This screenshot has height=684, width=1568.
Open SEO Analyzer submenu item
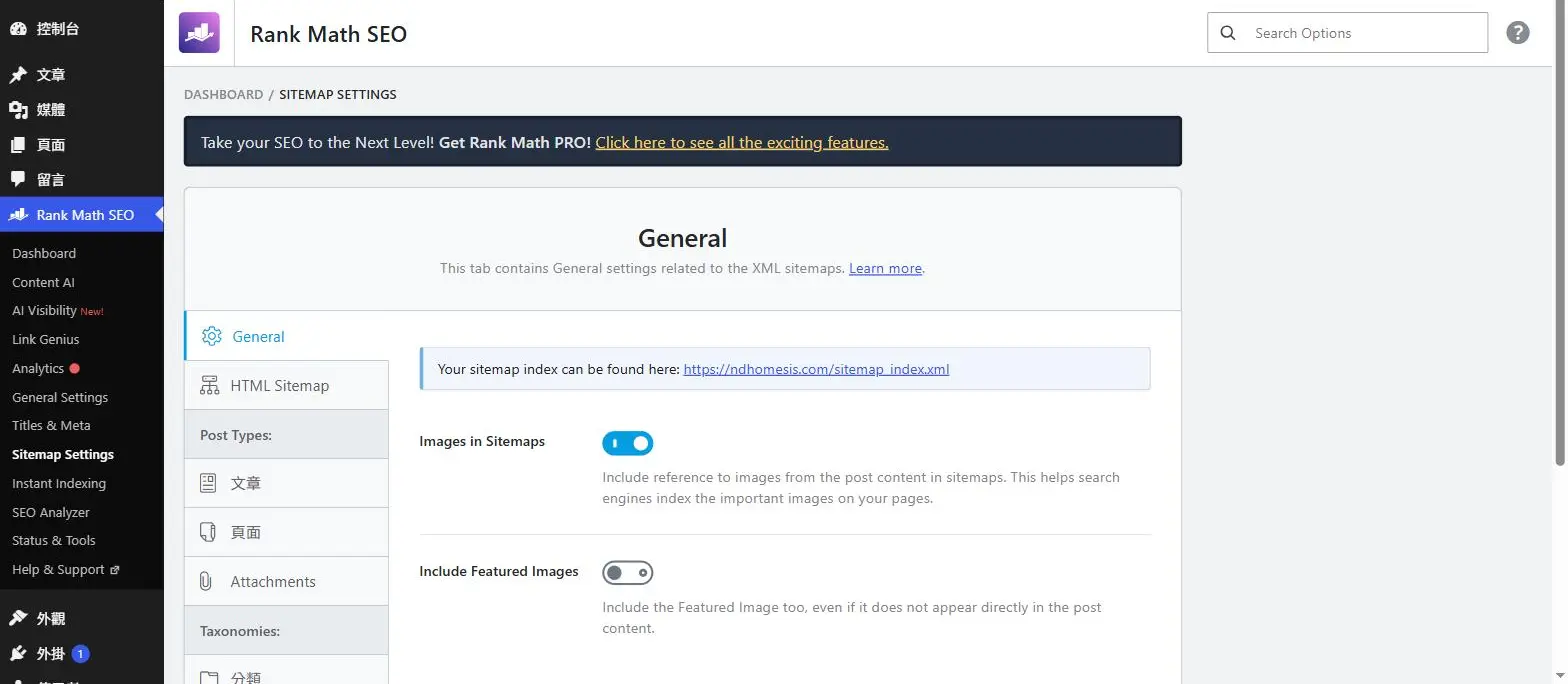51,512
